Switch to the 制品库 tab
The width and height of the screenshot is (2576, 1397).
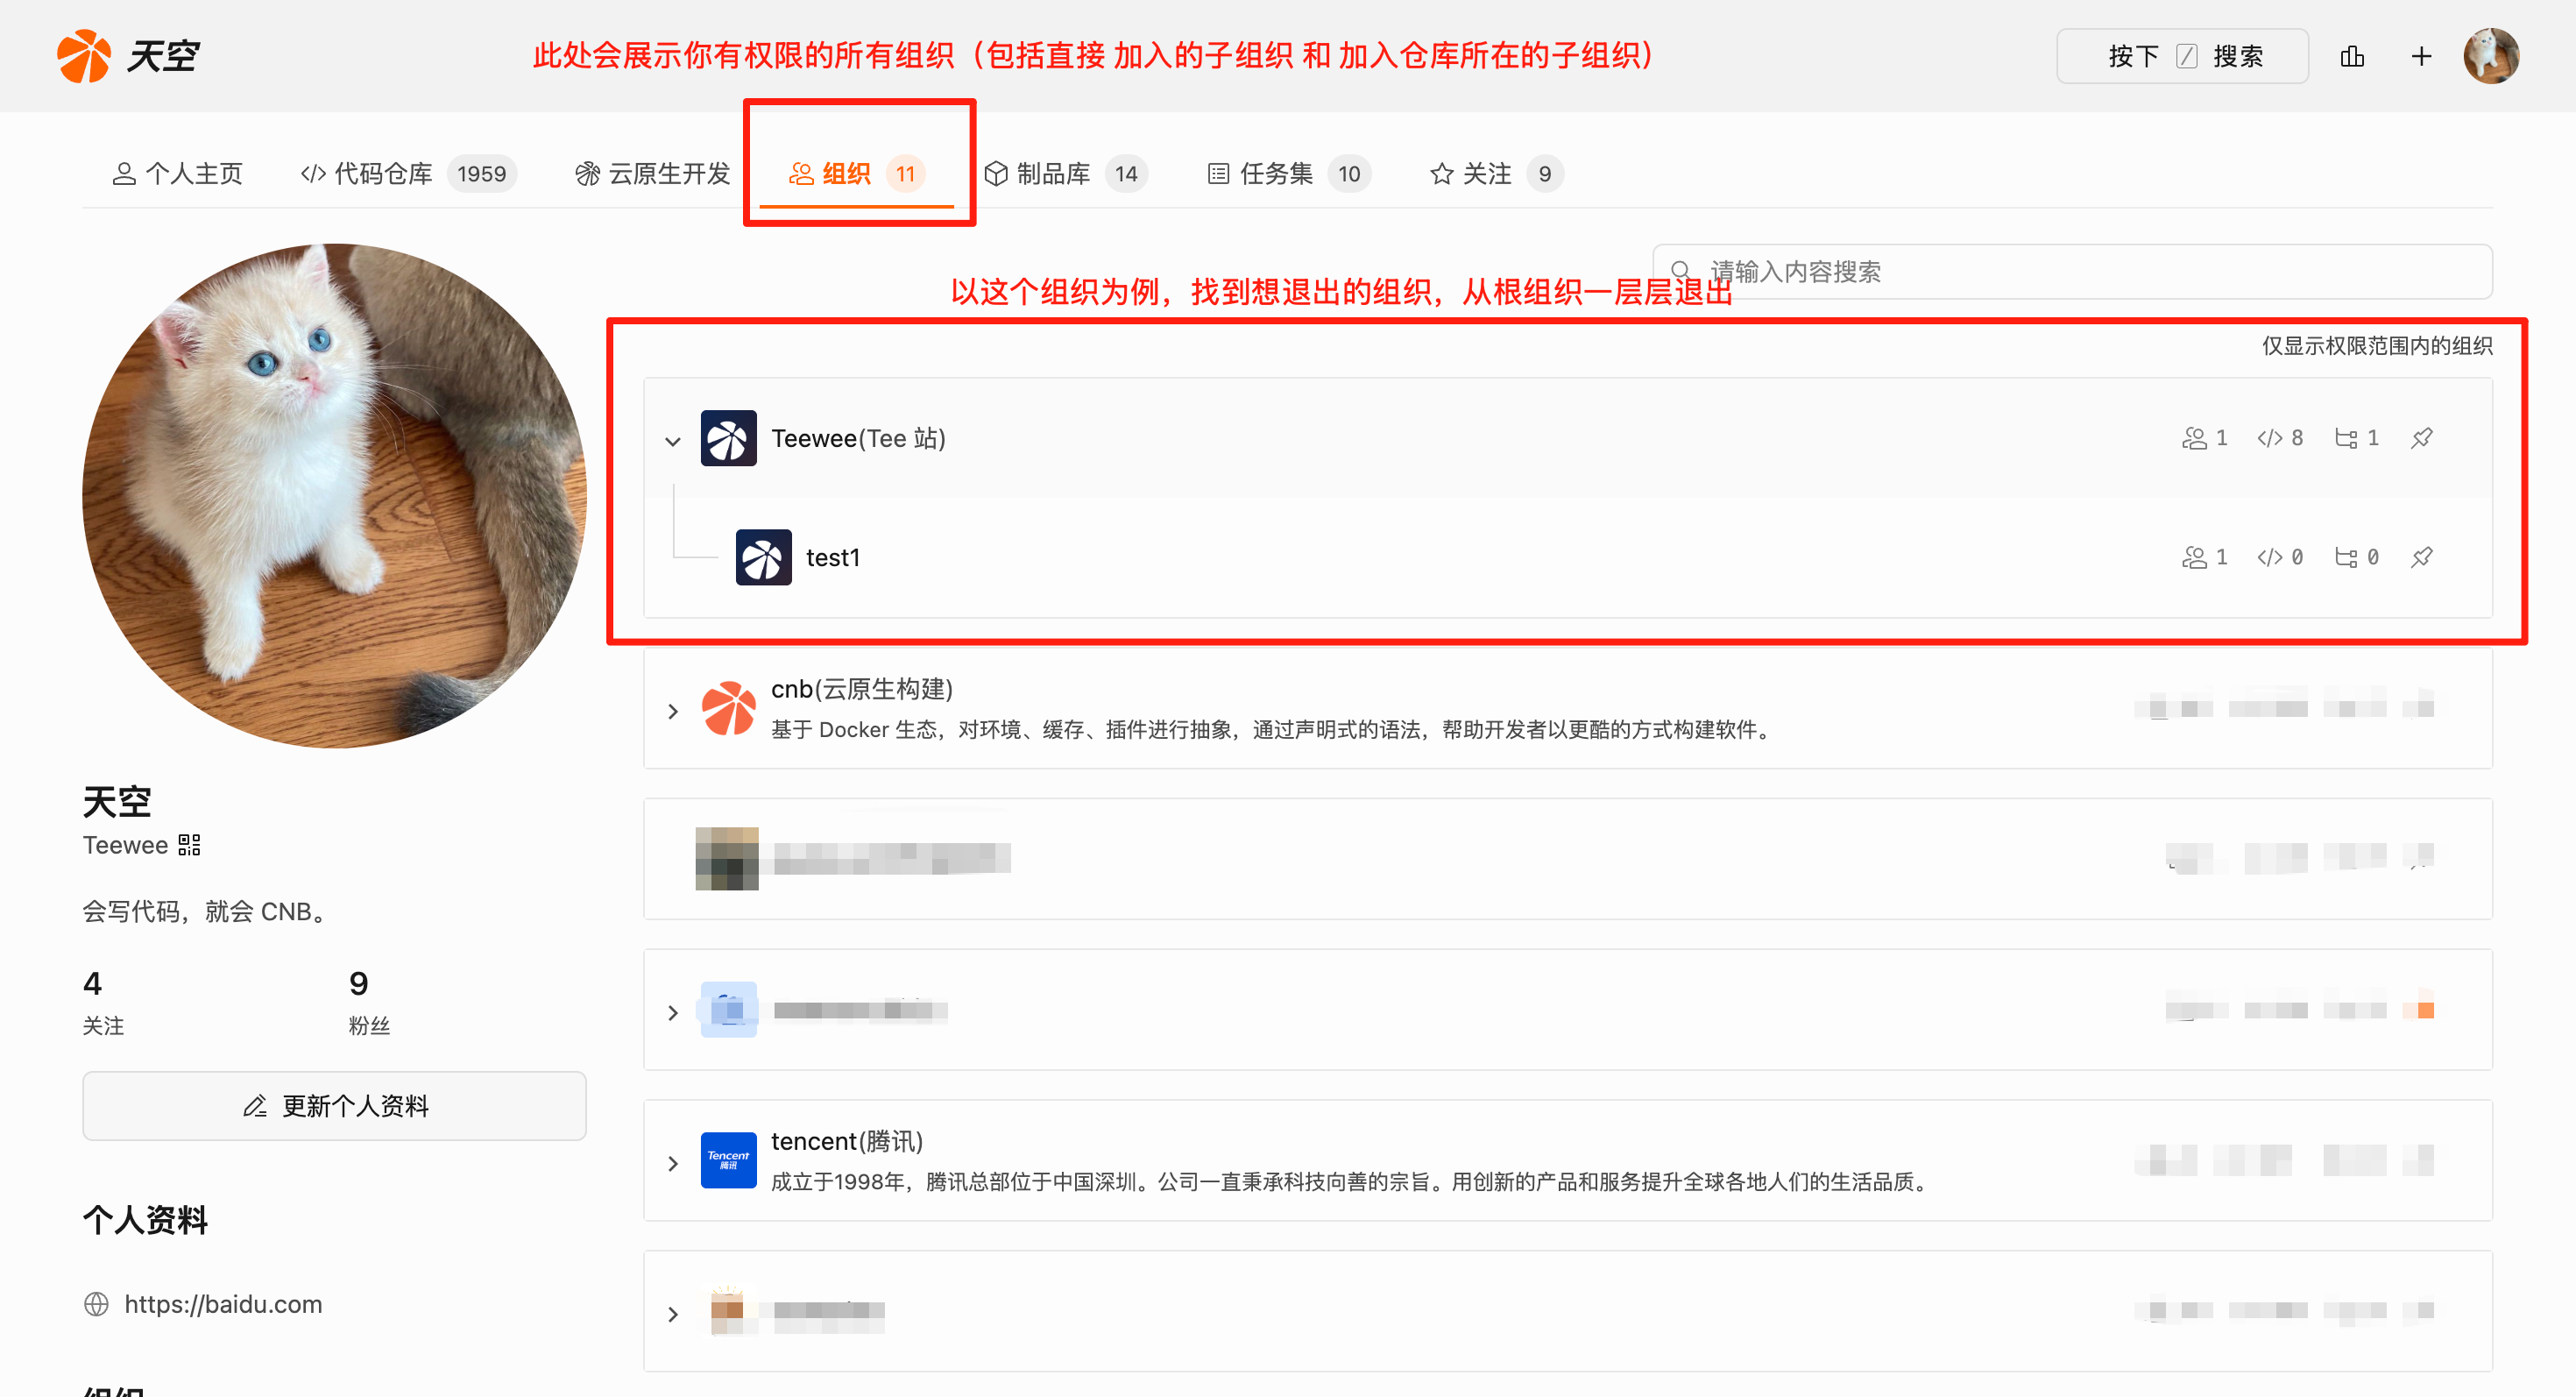tap(1054, 173)
